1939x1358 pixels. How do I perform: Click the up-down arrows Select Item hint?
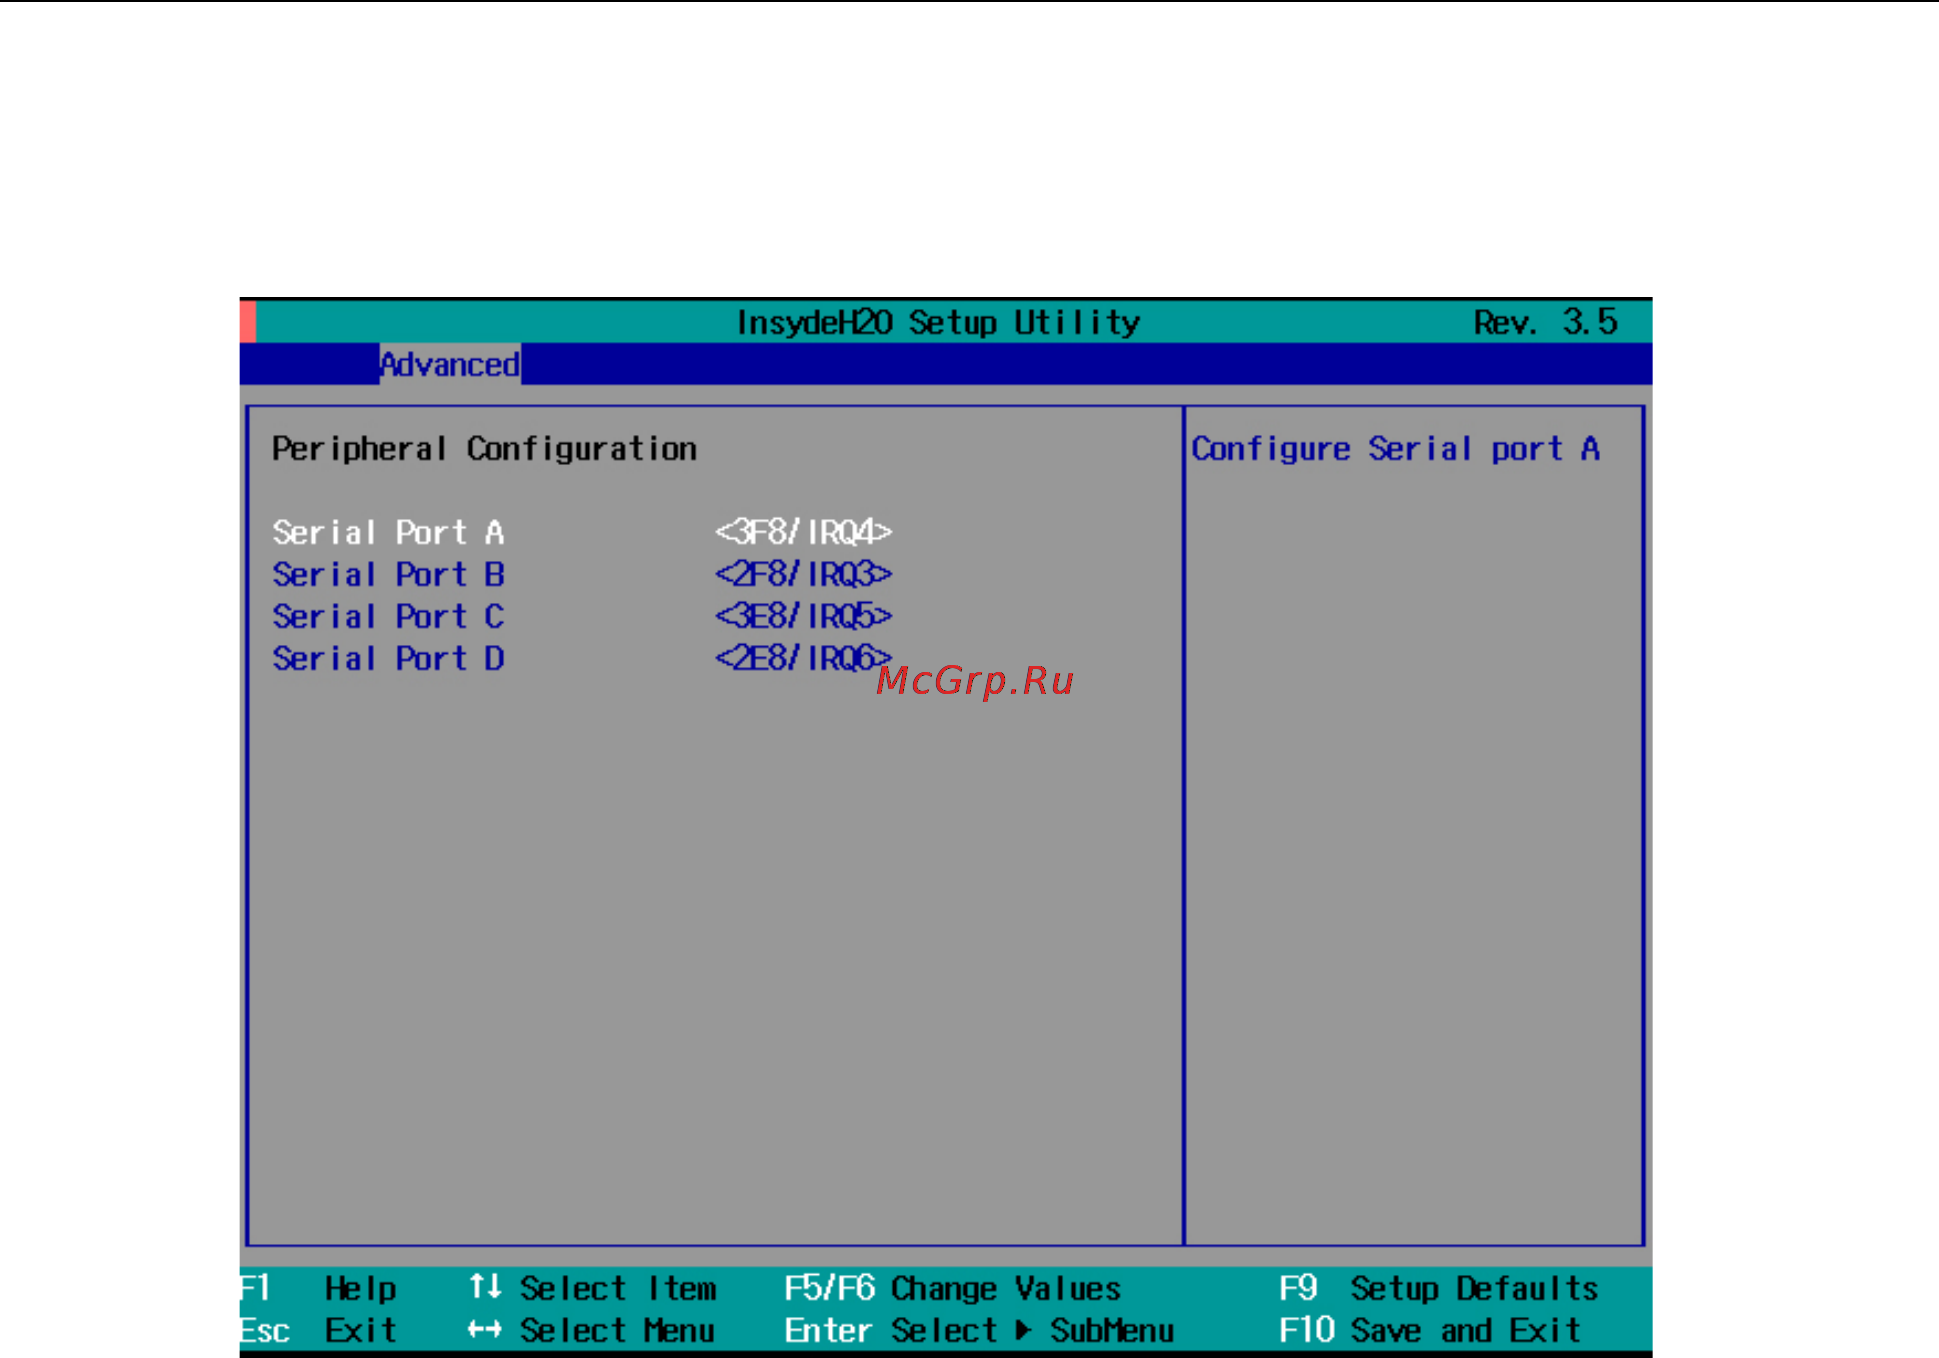pos(592,1288)
